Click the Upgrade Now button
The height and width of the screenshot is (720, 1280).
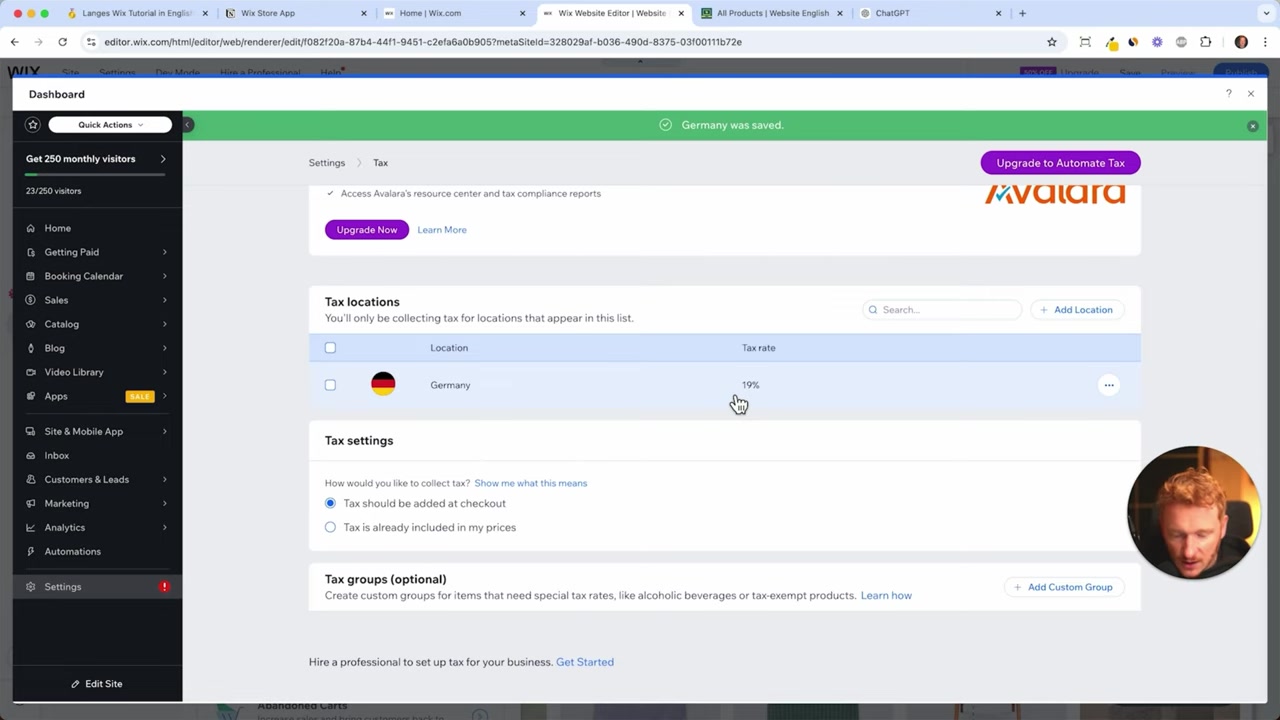coord(366,230)
